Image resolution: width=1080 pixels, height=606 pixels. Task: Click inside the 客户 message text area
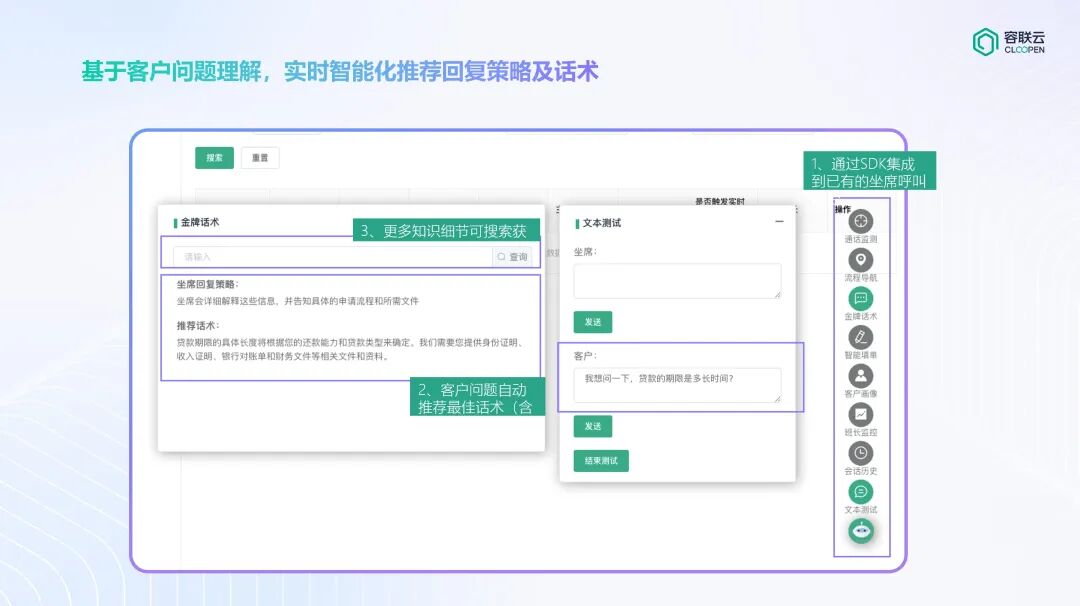(x=676, y=384)
